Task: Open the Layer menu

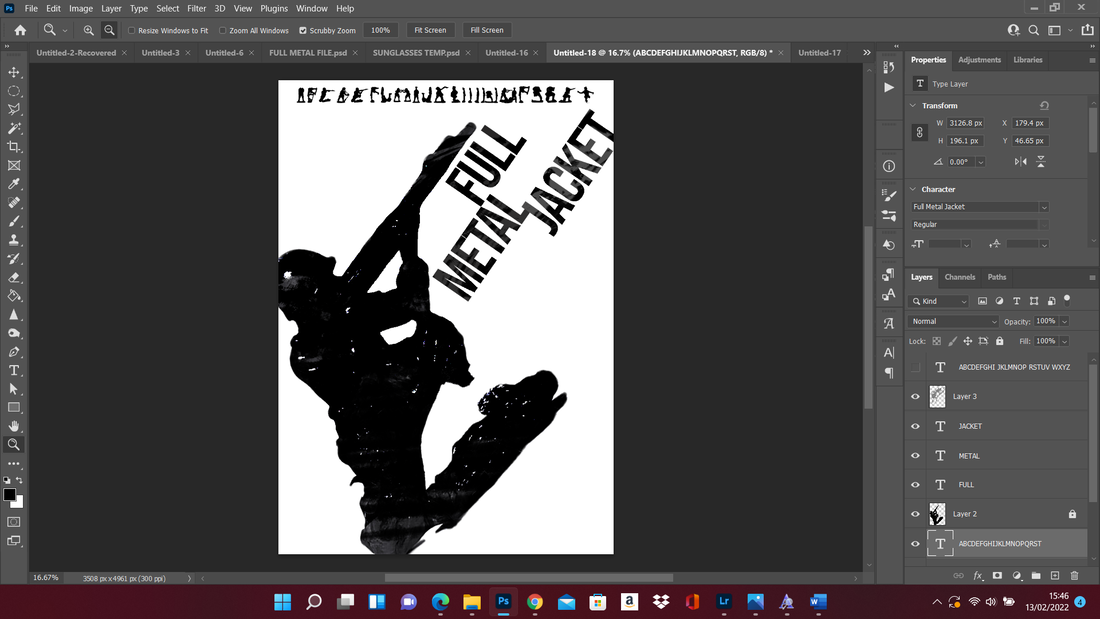Action: 111,8
